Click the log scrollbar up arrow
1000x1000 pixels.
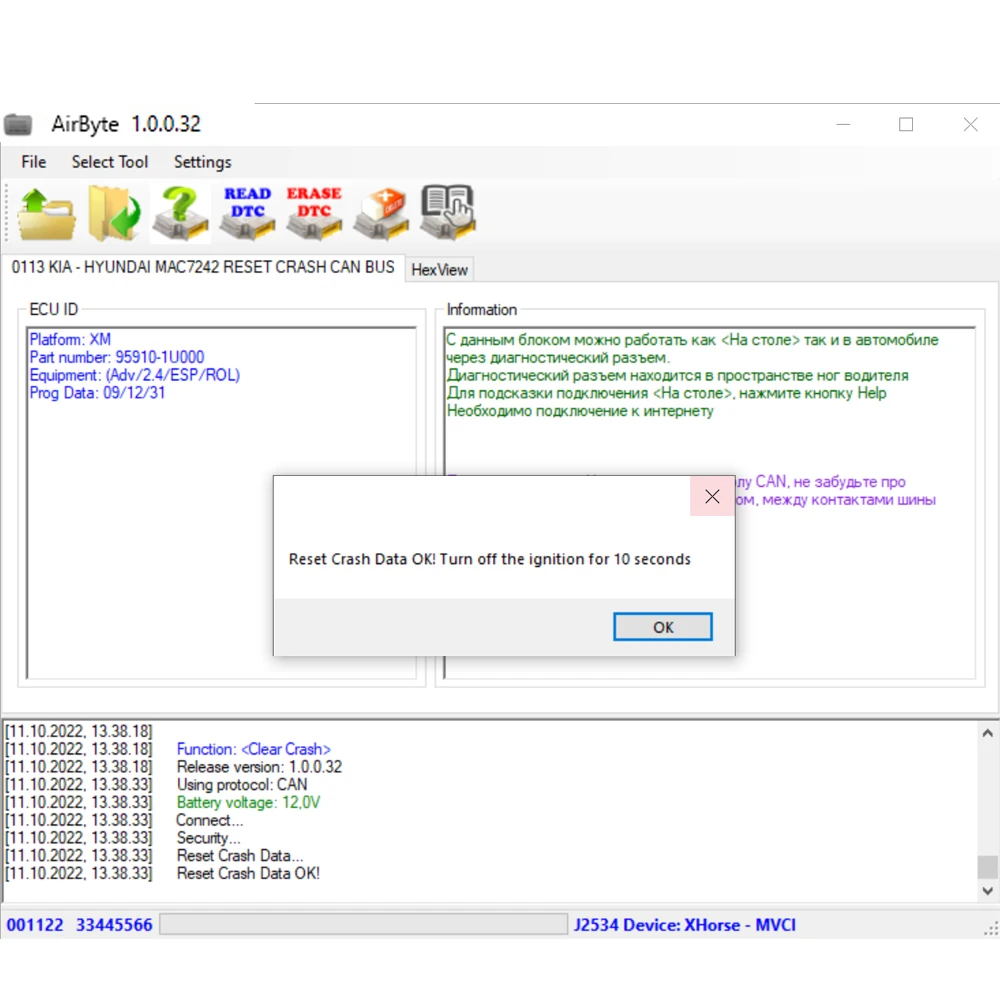(x=987, y=733)
